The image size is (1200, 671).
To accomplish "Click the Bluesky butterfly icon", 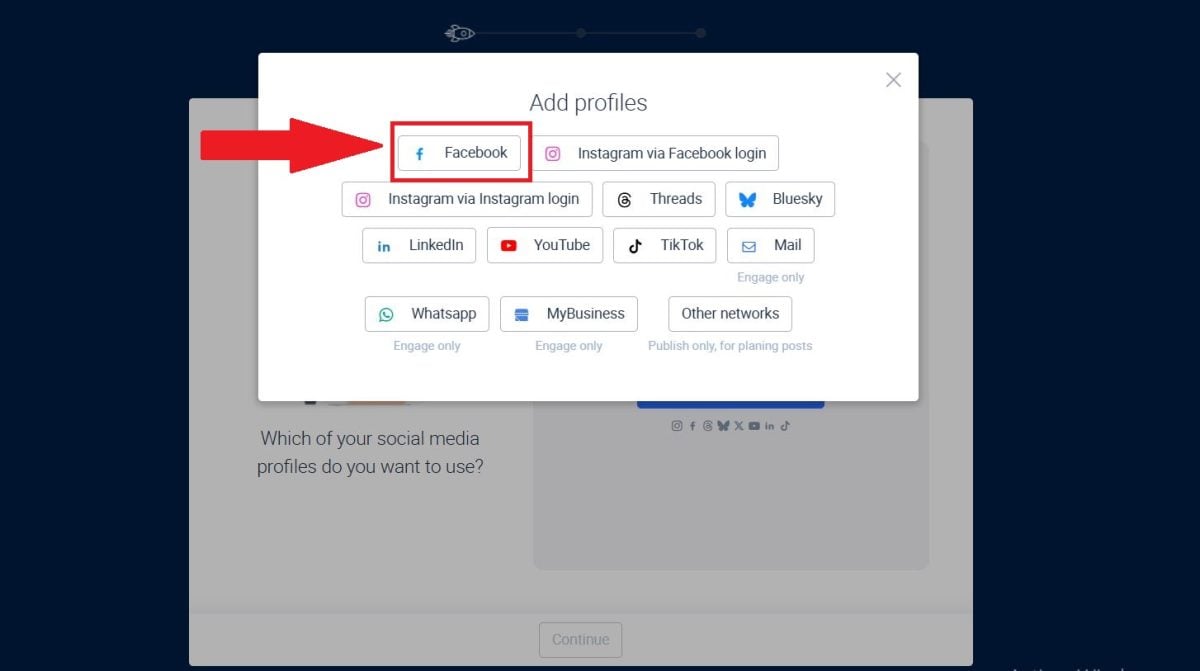I will point(747,200).
